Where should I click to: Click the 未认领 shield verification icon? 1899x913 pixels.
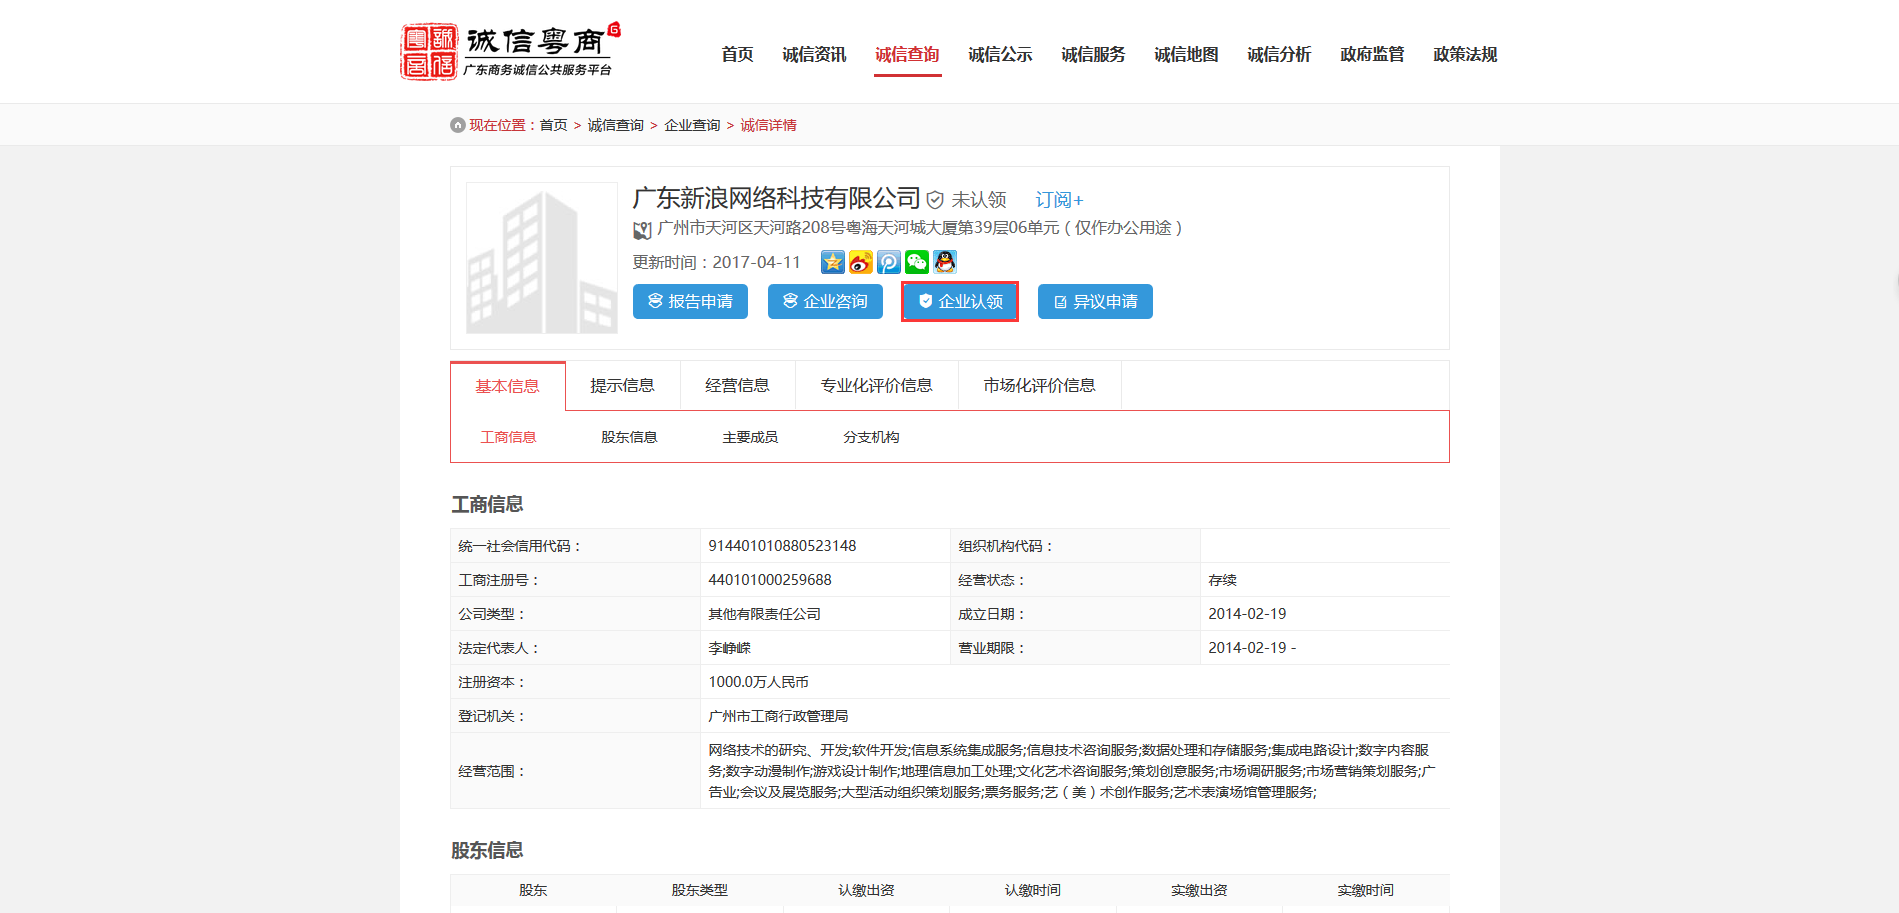[935, 200]
